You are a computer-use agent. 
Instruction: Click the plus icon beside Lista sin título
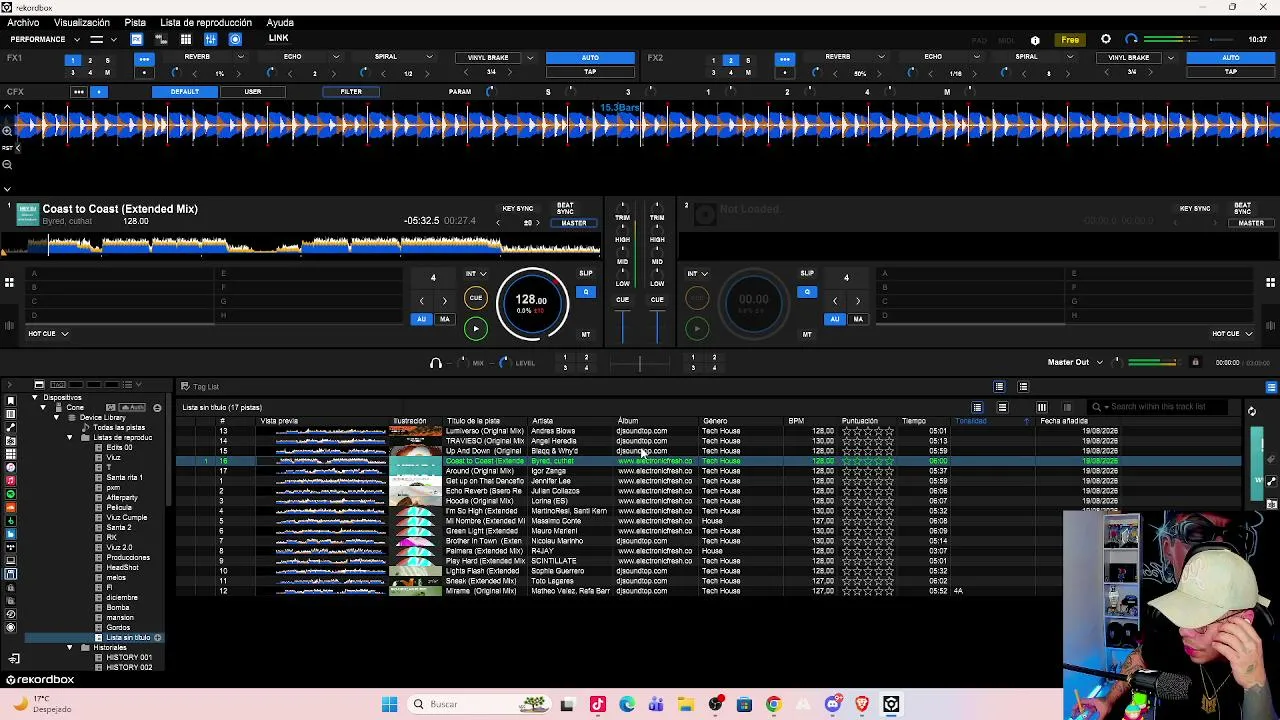click(x=157, y=638)
